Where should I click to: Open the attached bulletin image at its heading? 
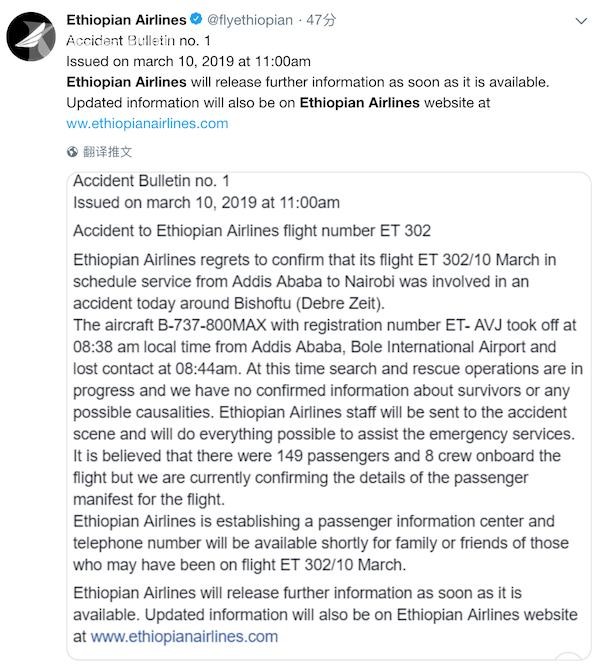coord(152,181)
